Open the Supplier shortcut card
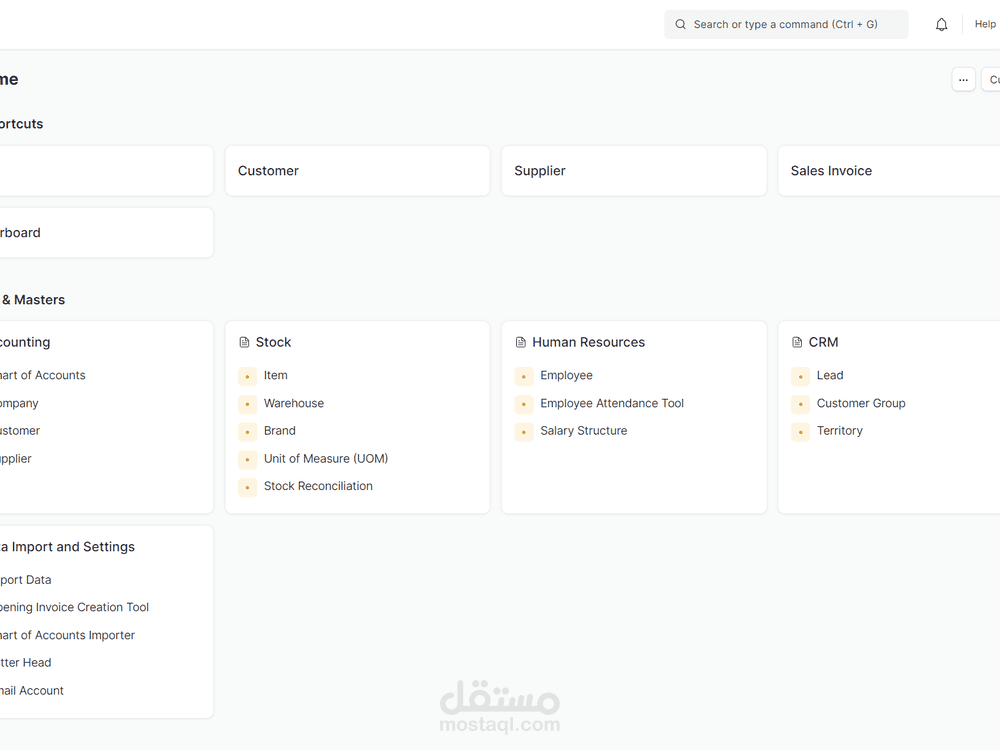 point(634,171)
